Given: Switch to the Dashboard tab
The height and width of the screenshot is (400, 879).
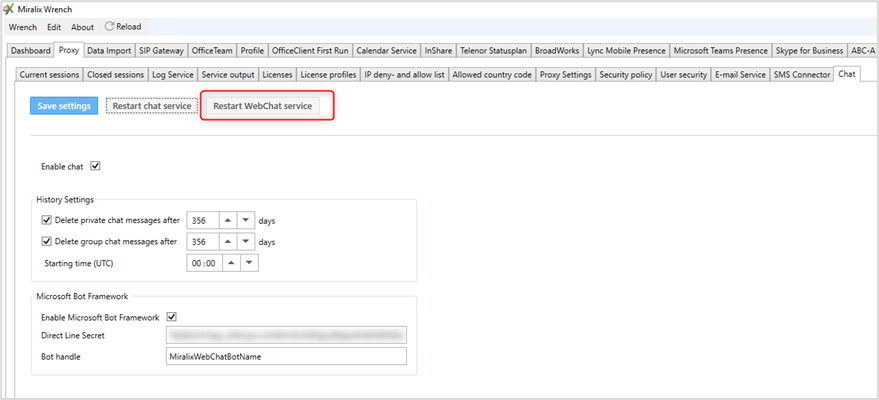Looking at the screenshot, I should coord(31,50).
